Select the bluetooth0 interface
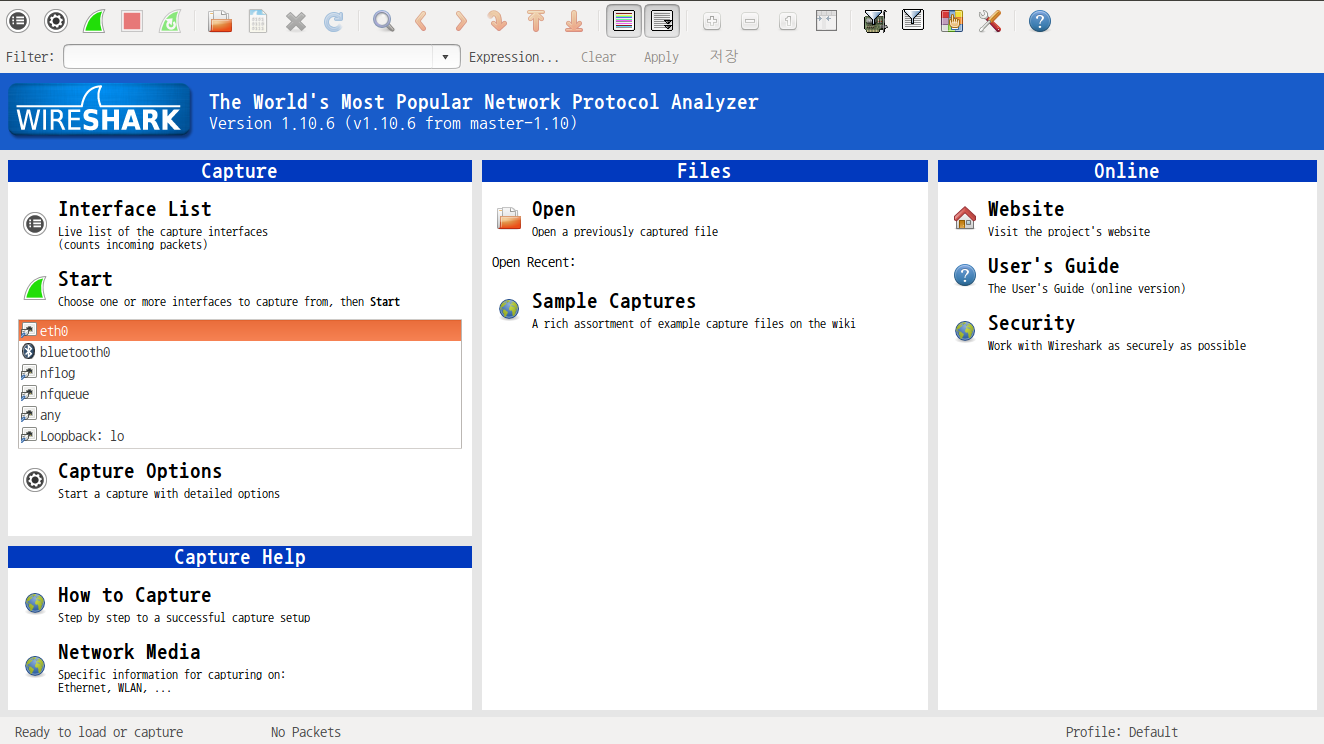The image size is (1324, 744). point(240,352)
